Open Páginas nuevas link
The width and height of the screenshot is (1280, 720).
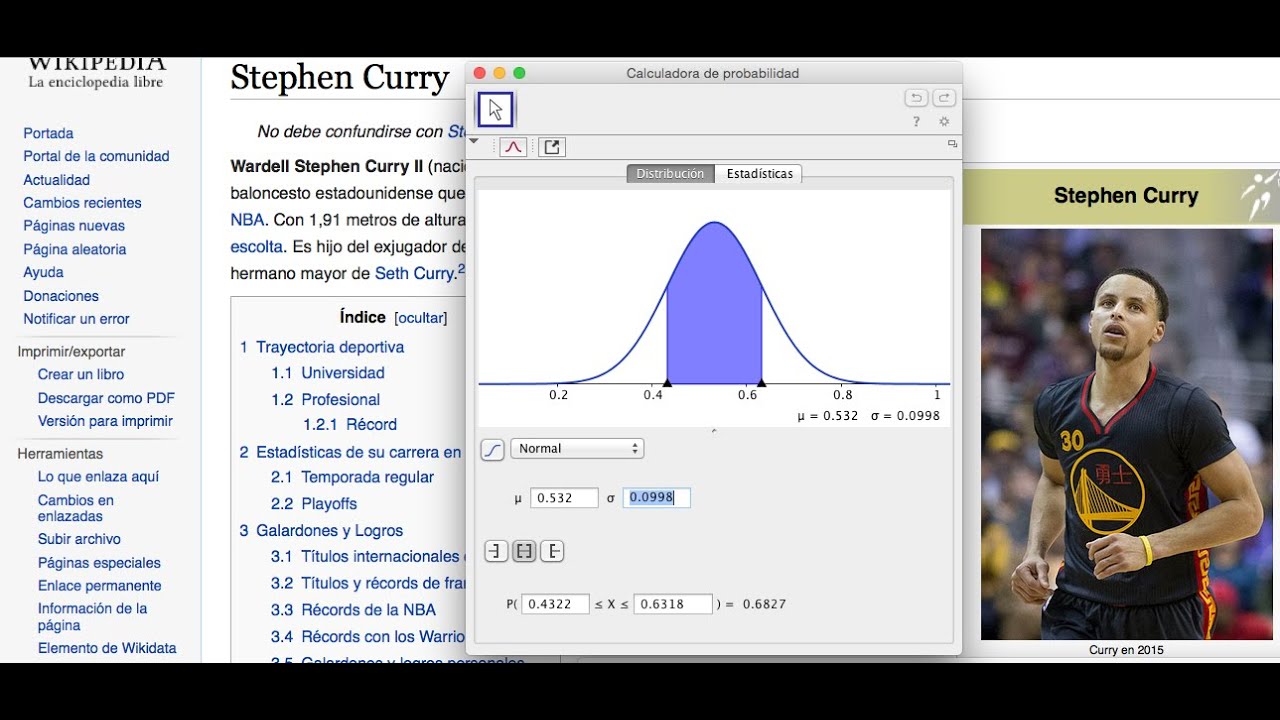[74, 226]
